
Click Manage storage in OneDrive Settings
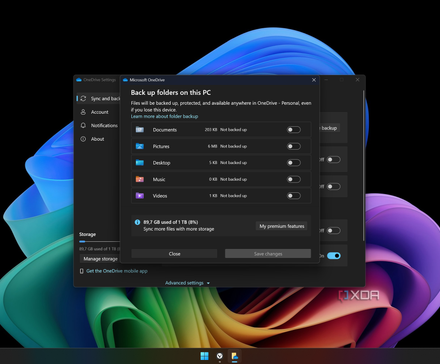pyautogui.click(x=100, y=259)
